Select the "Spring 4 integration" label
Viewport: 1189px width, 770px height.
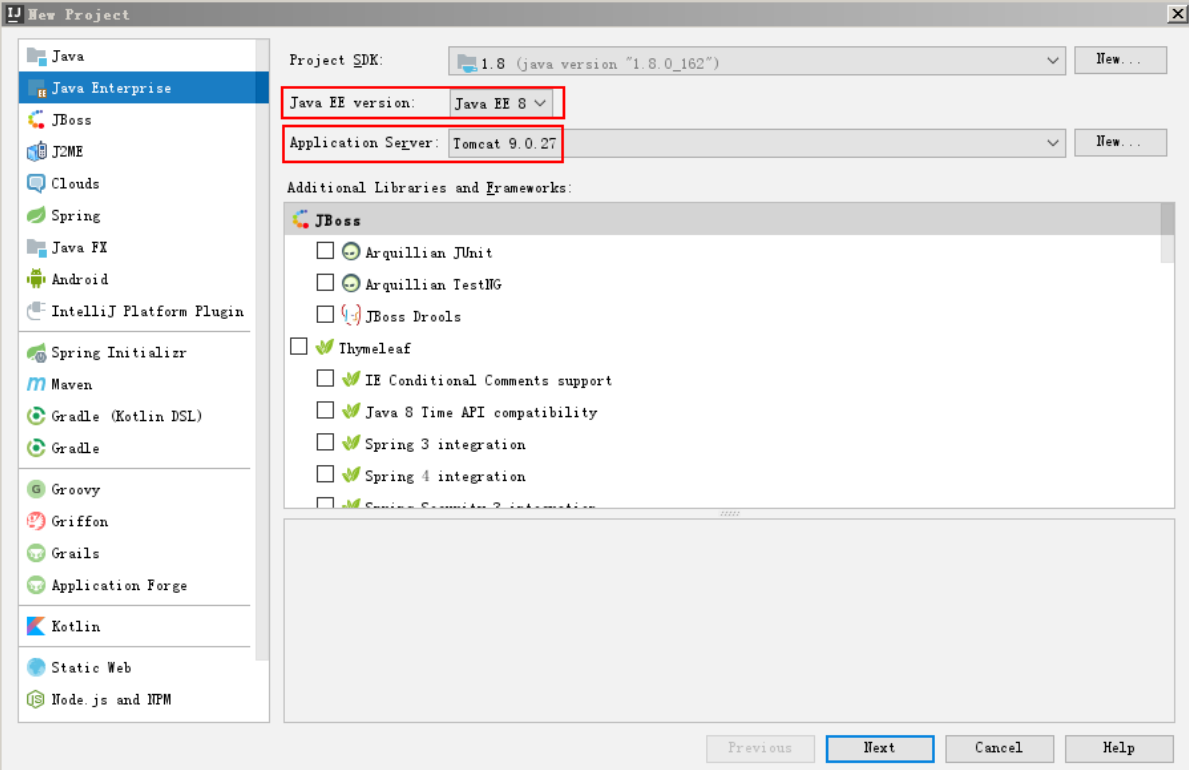tap(445, 476)
